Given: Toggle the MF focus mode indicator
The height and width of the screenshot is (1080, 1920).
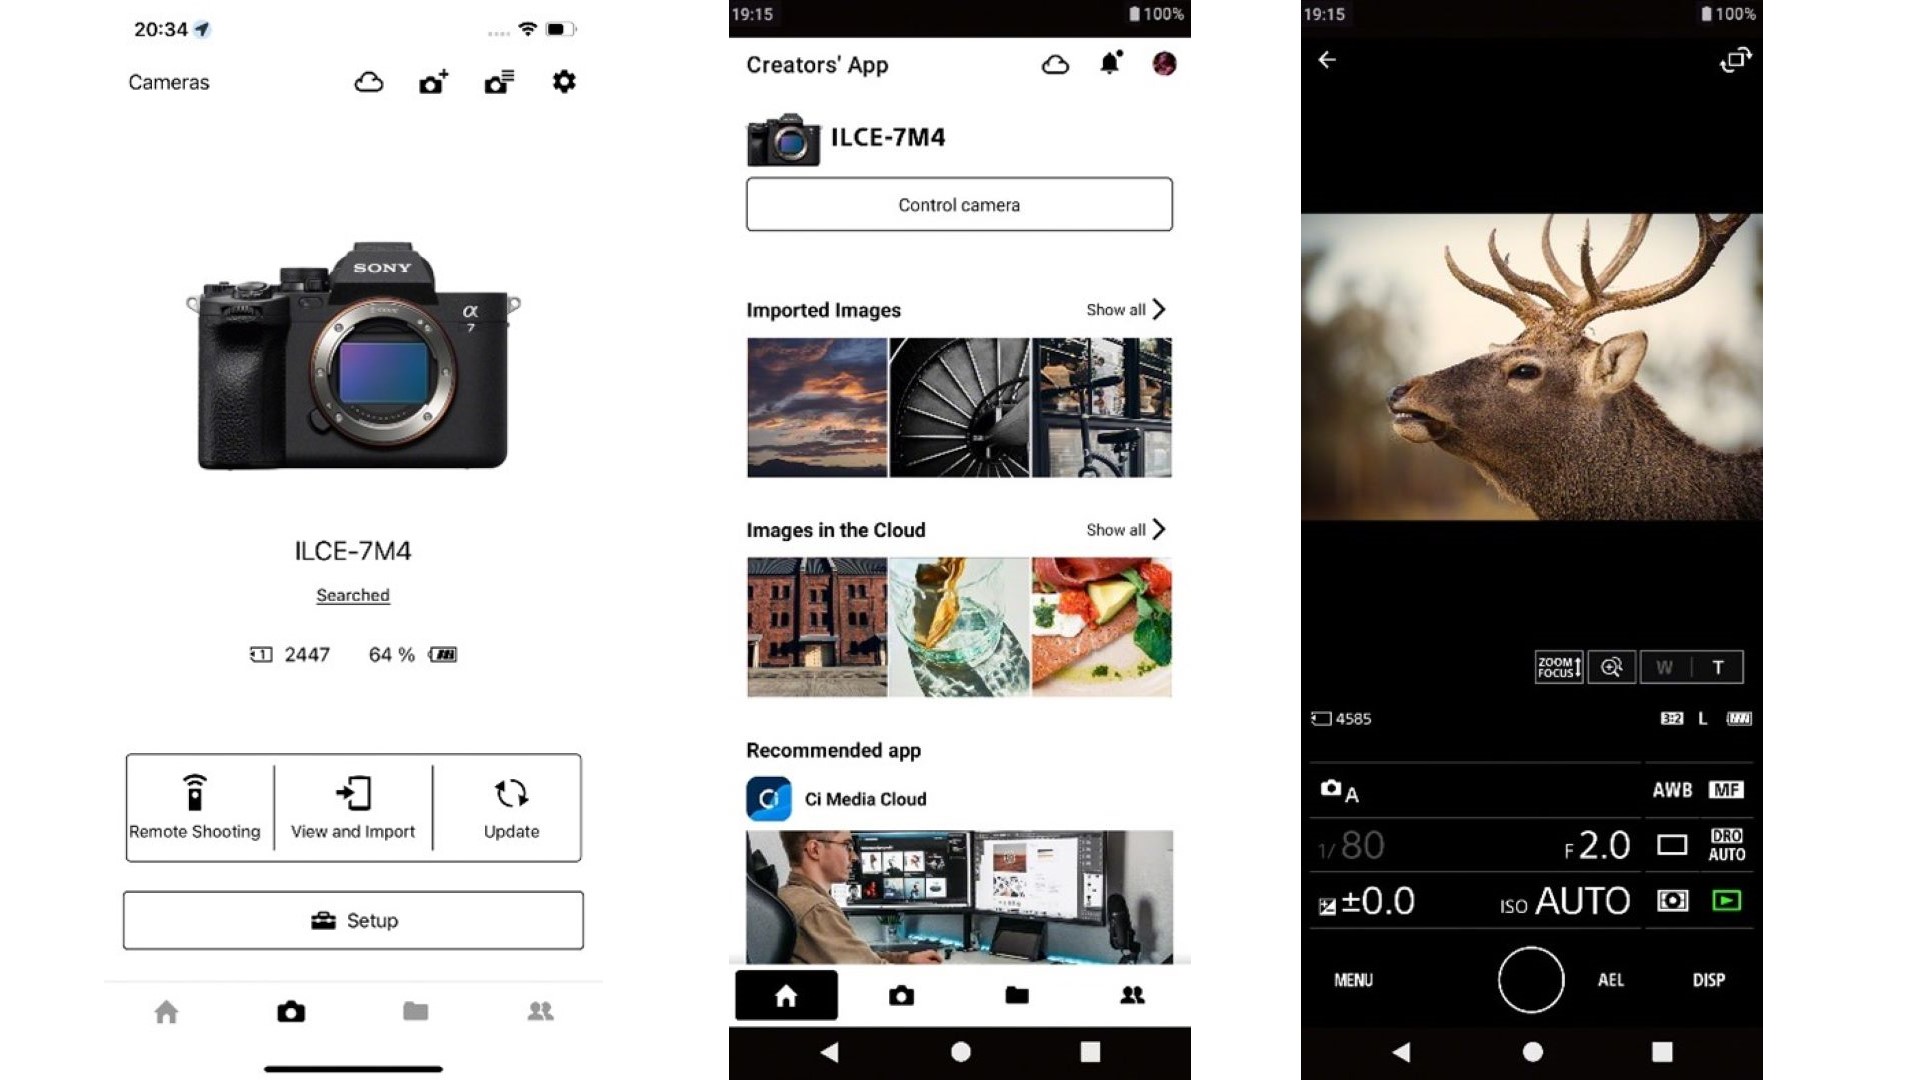Looking at the screenshot, I should [1726, 790].
